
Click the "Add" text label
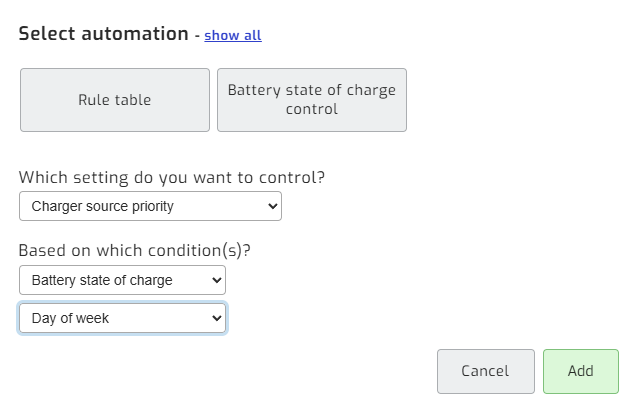point(581,371)
